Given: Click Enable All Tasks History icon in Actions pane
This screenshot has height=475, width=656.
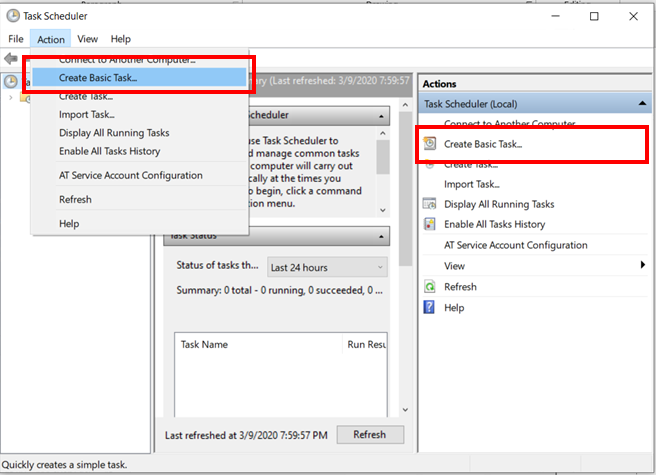Looking at the screenshot, I should tap(429, 224).
